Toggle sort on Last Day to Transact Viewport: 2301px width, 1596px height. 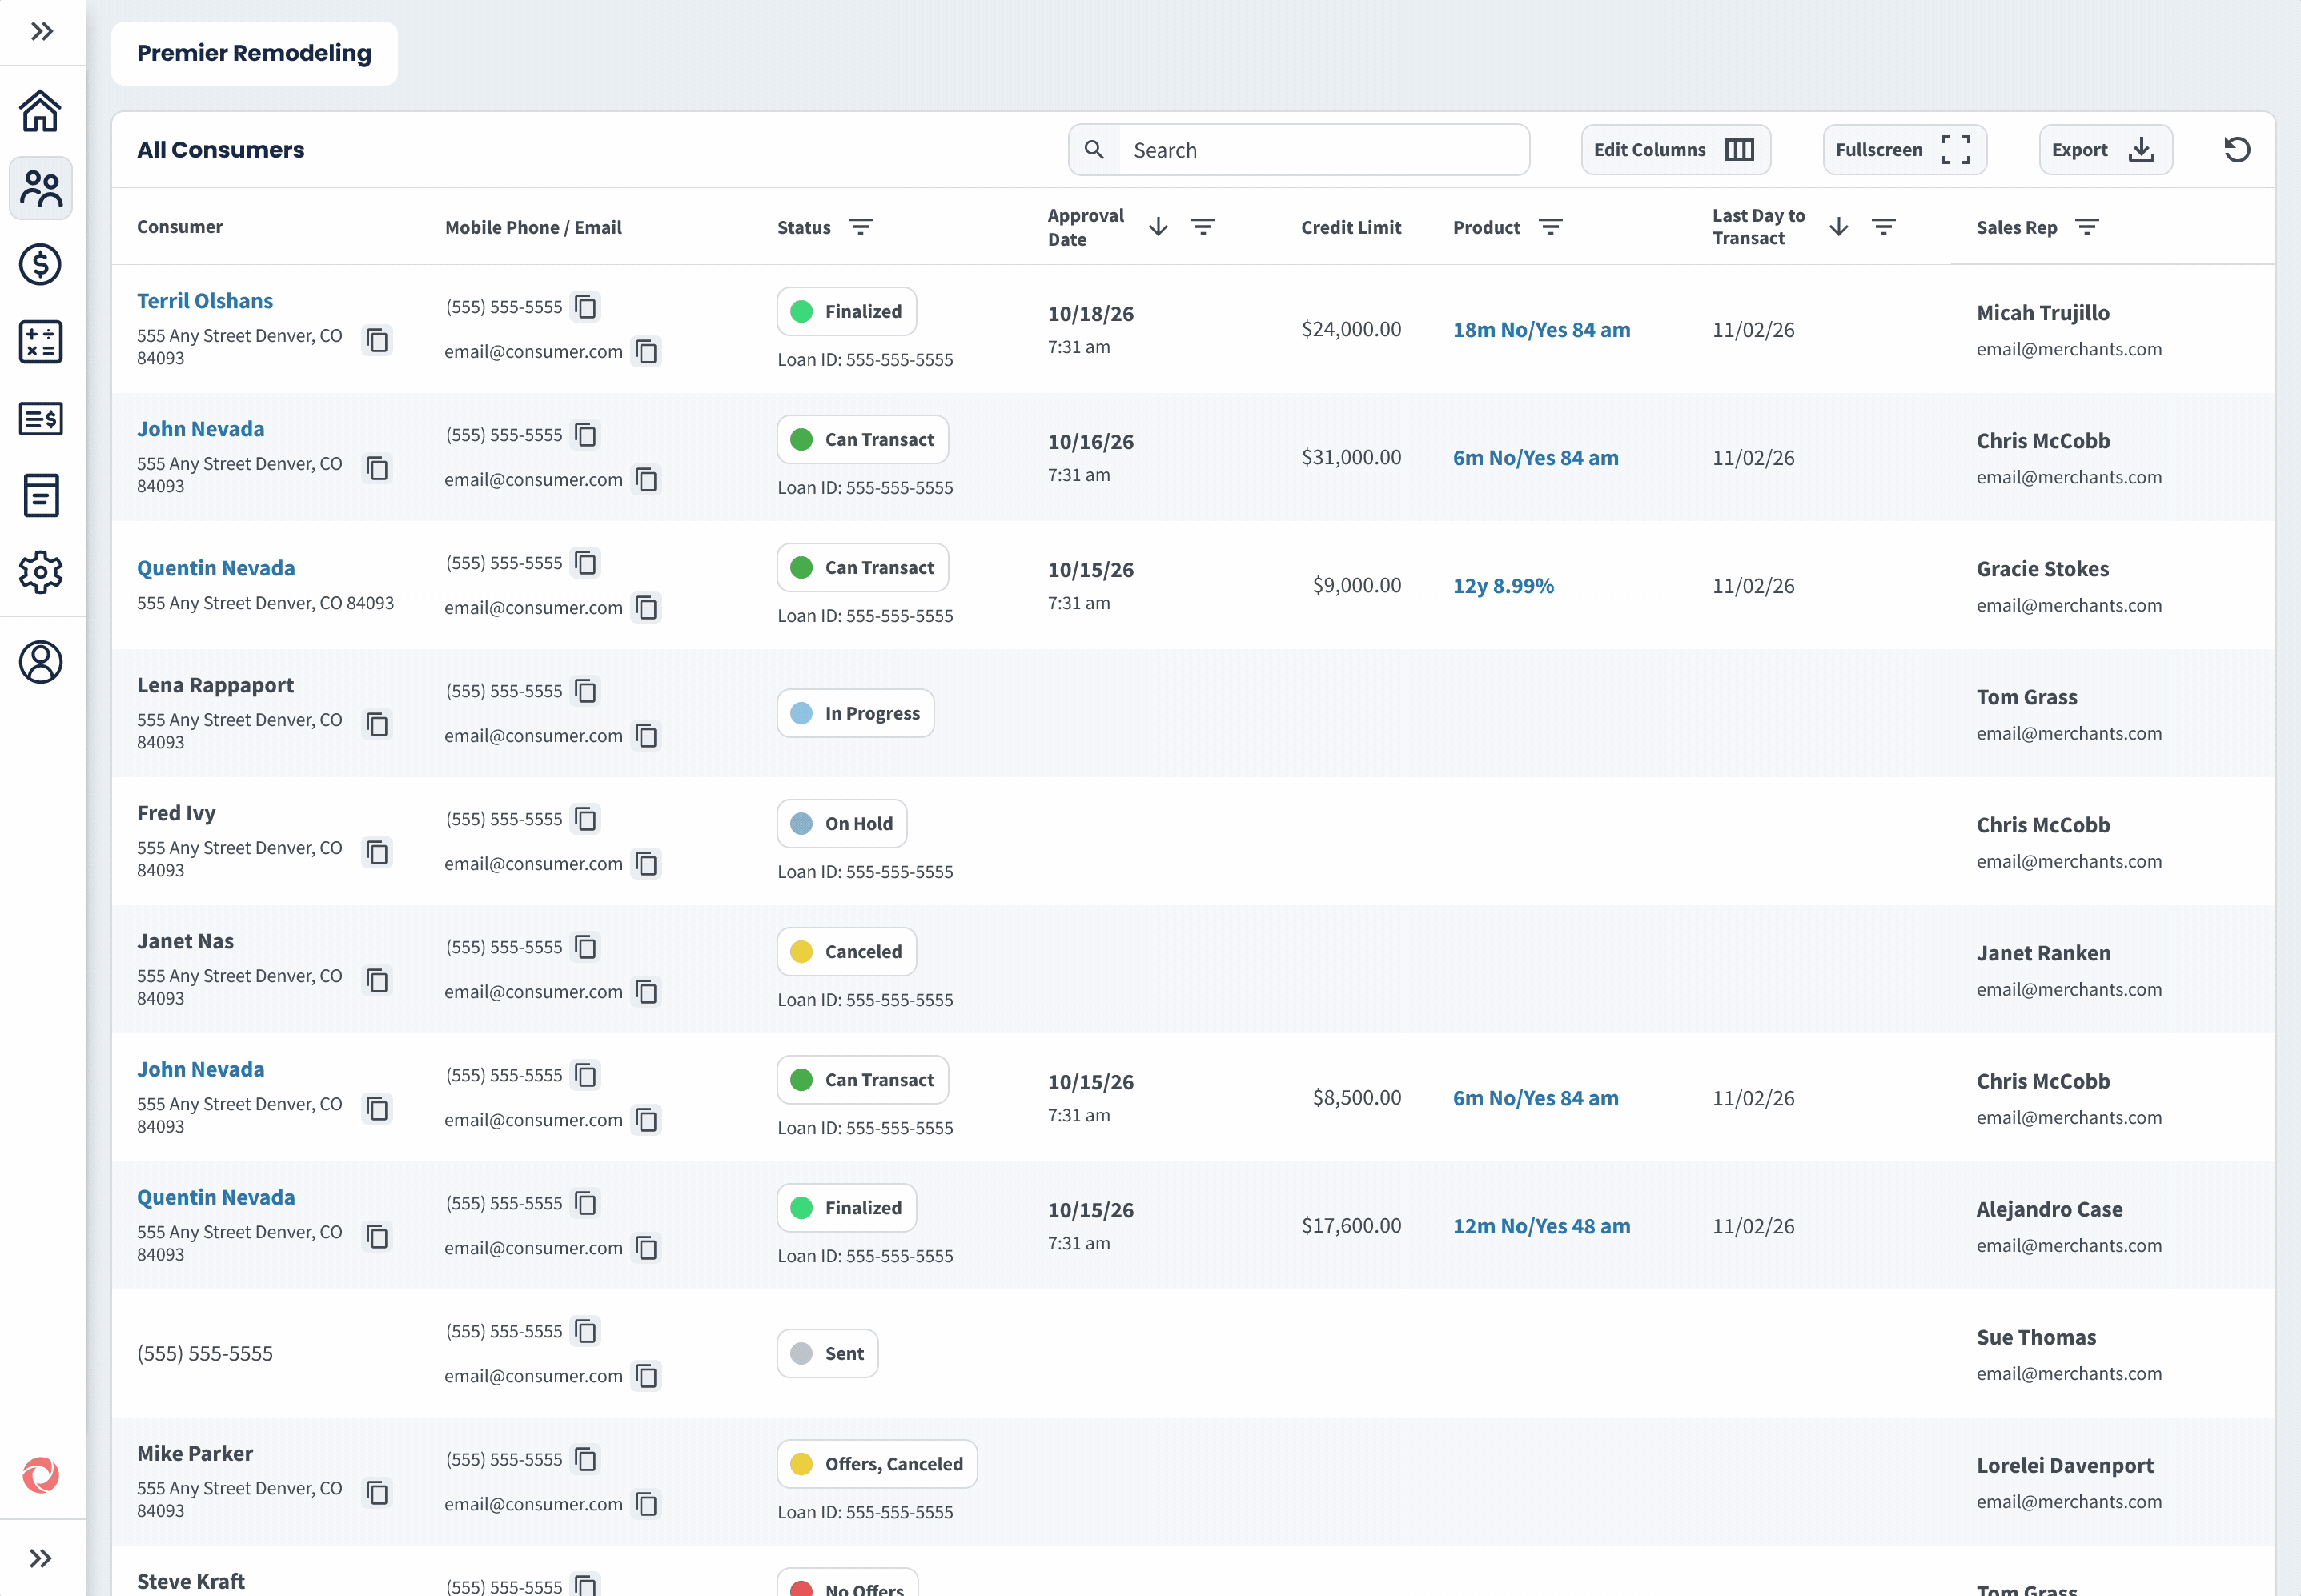[x=1838, y=226]
